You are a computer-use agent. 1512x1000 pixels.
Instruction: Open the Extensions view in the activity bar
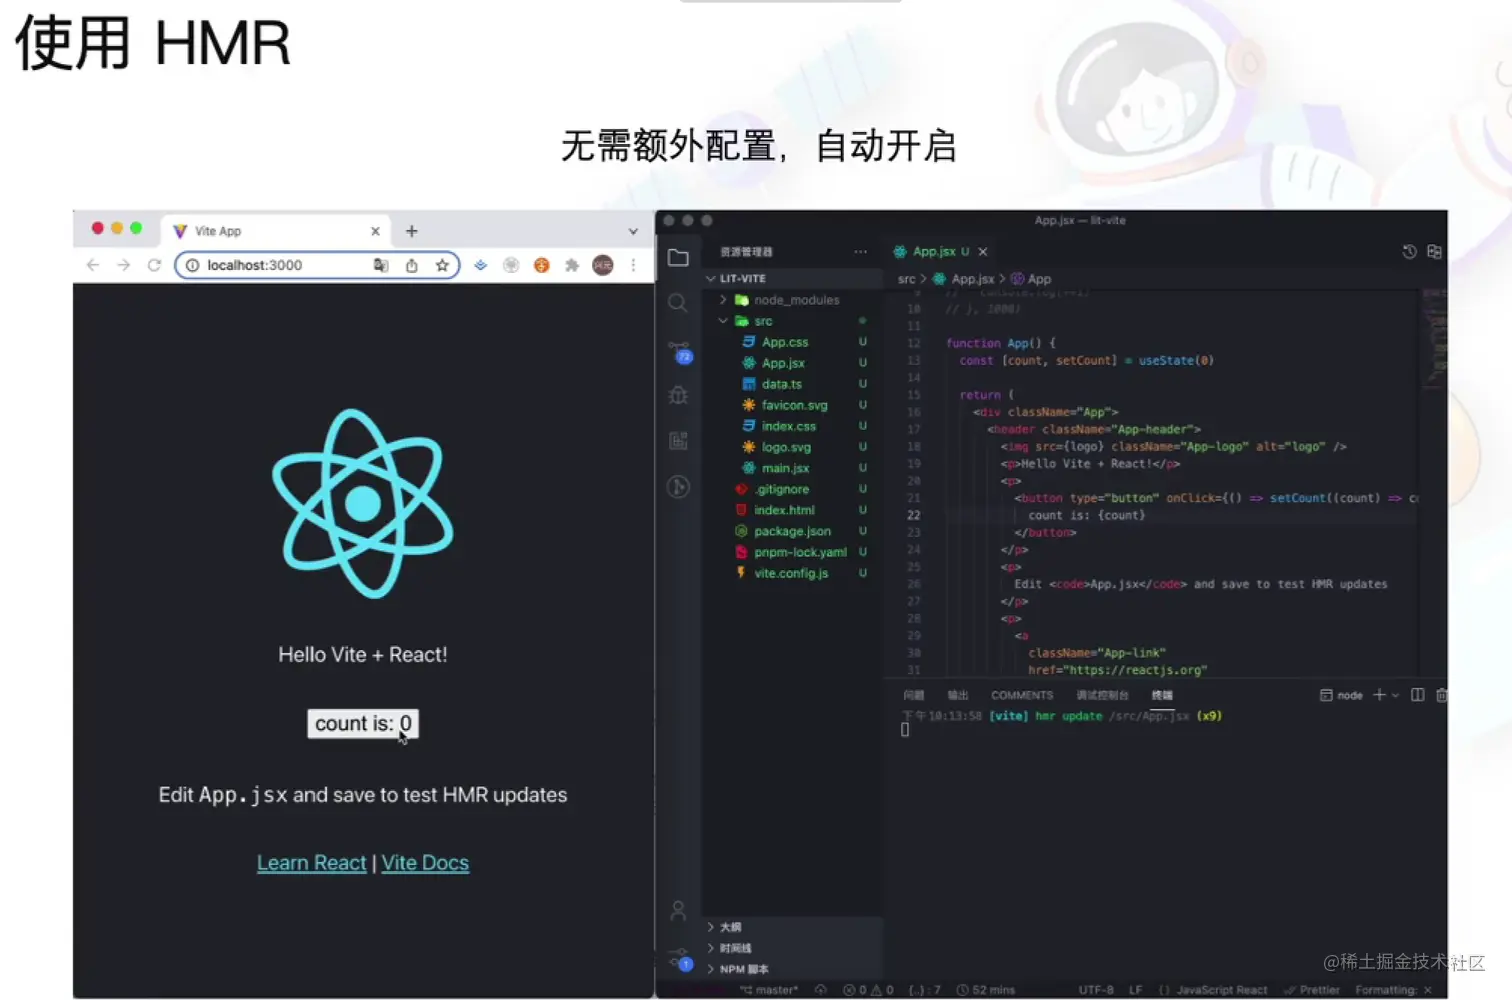pyautogui.click(x=678, y=441)
